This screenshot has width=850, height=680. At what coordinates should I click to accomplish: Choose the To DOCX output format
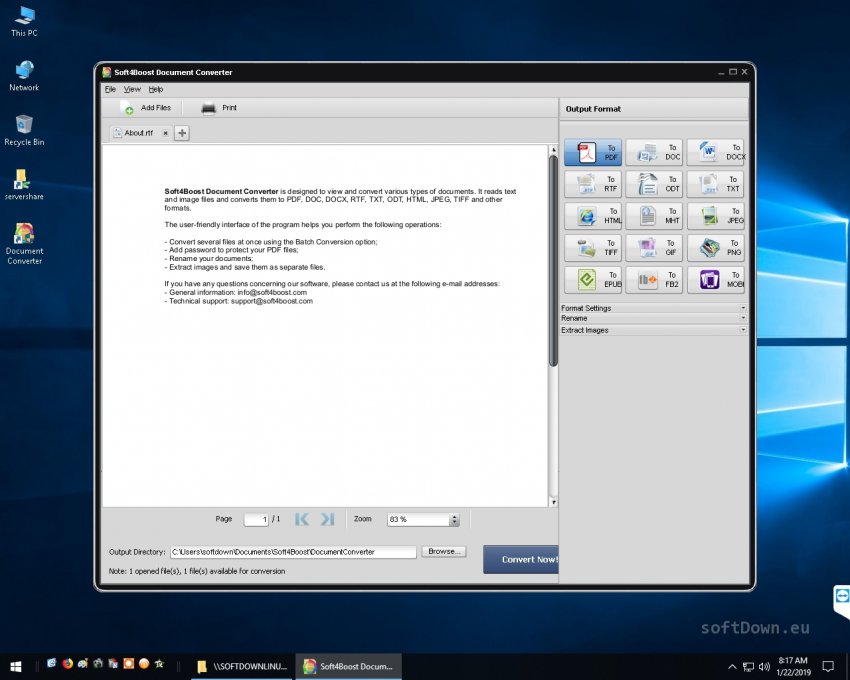(714, 151)
